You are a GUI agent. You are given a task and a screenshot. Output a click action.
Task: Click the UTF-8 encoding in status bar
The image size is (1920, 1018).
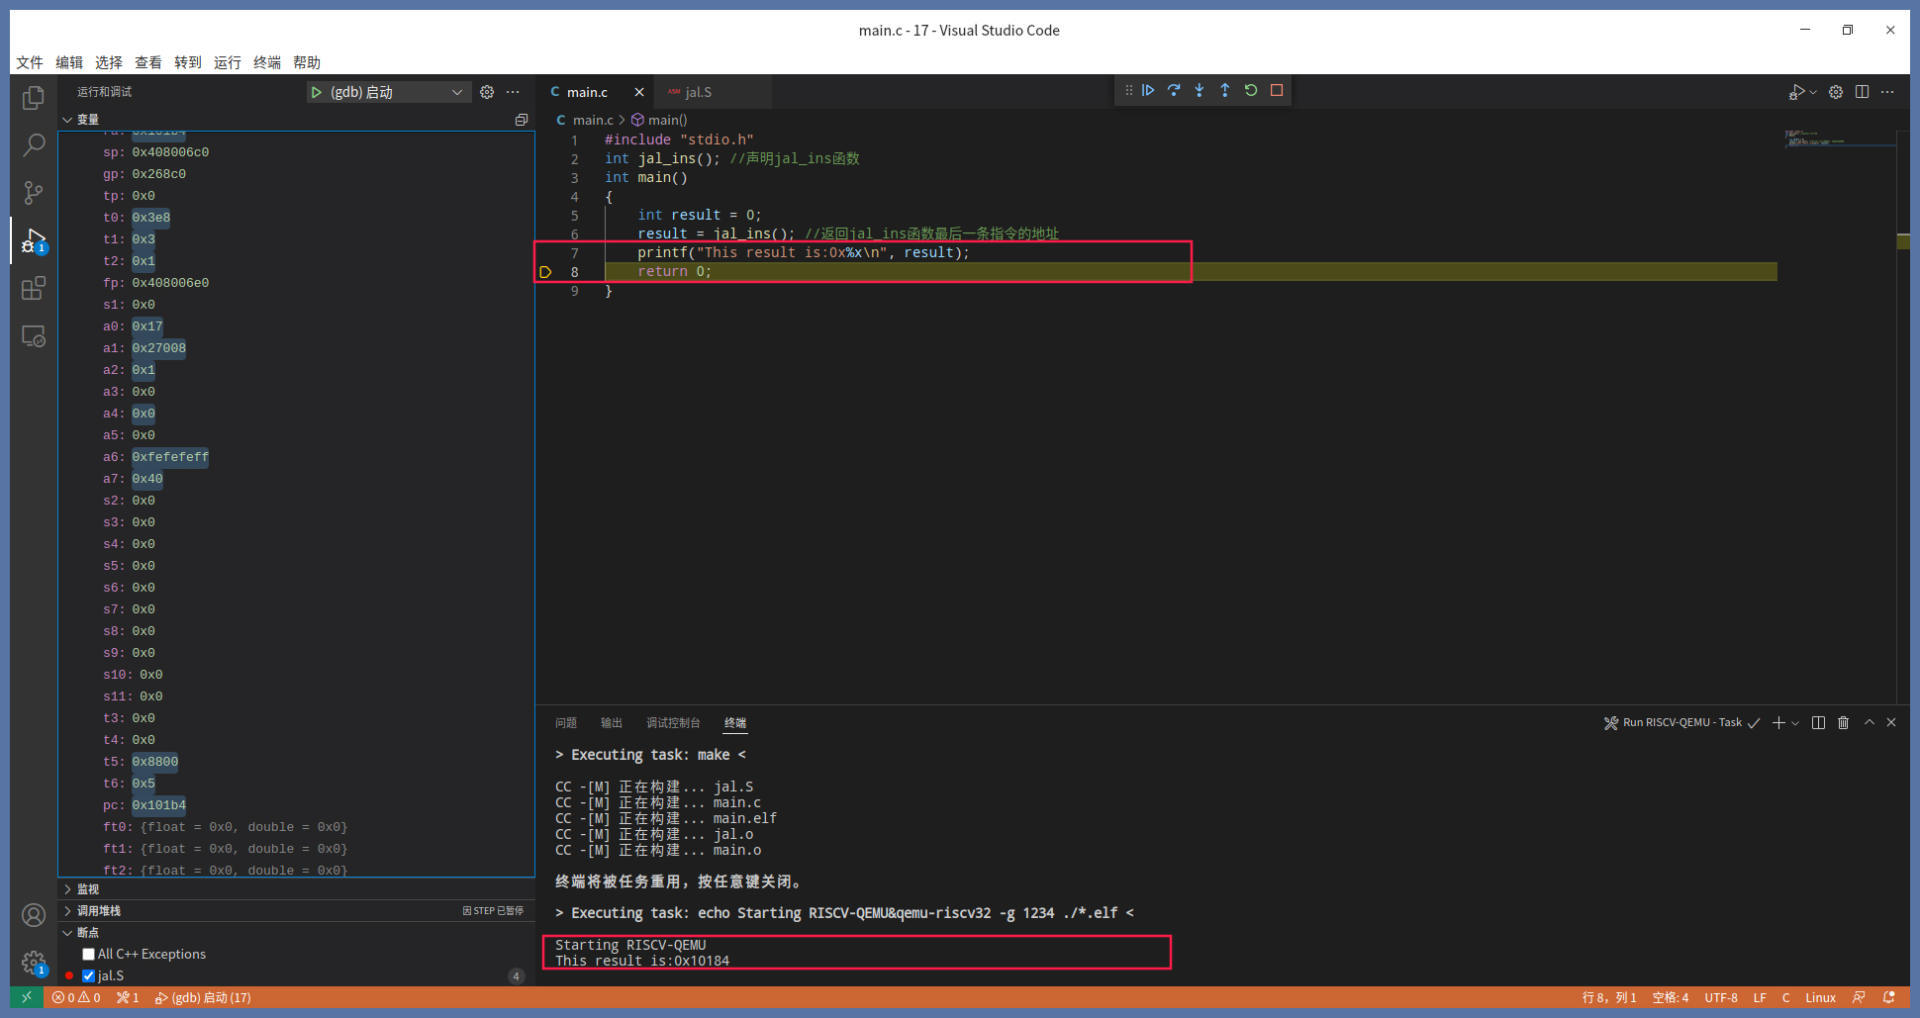[1720, 998]
